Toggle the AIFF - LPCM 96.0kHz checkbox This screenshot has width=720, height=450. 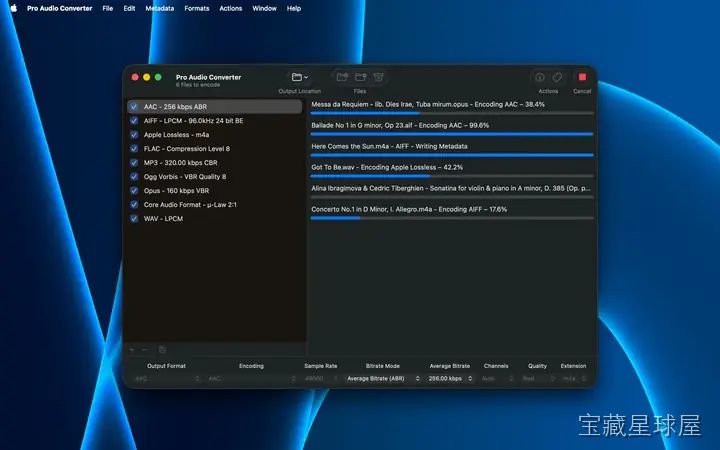click(134, 121)
